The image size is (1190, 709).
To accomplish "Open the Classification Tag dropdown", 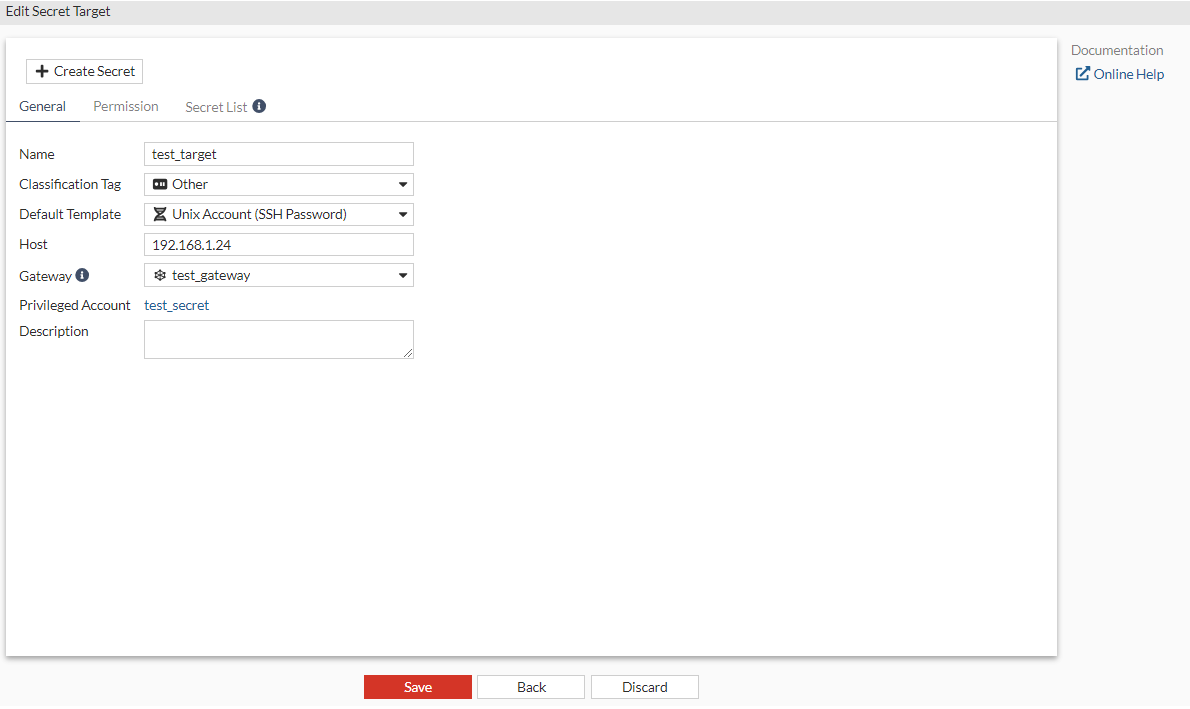I will tap(402, 184).
